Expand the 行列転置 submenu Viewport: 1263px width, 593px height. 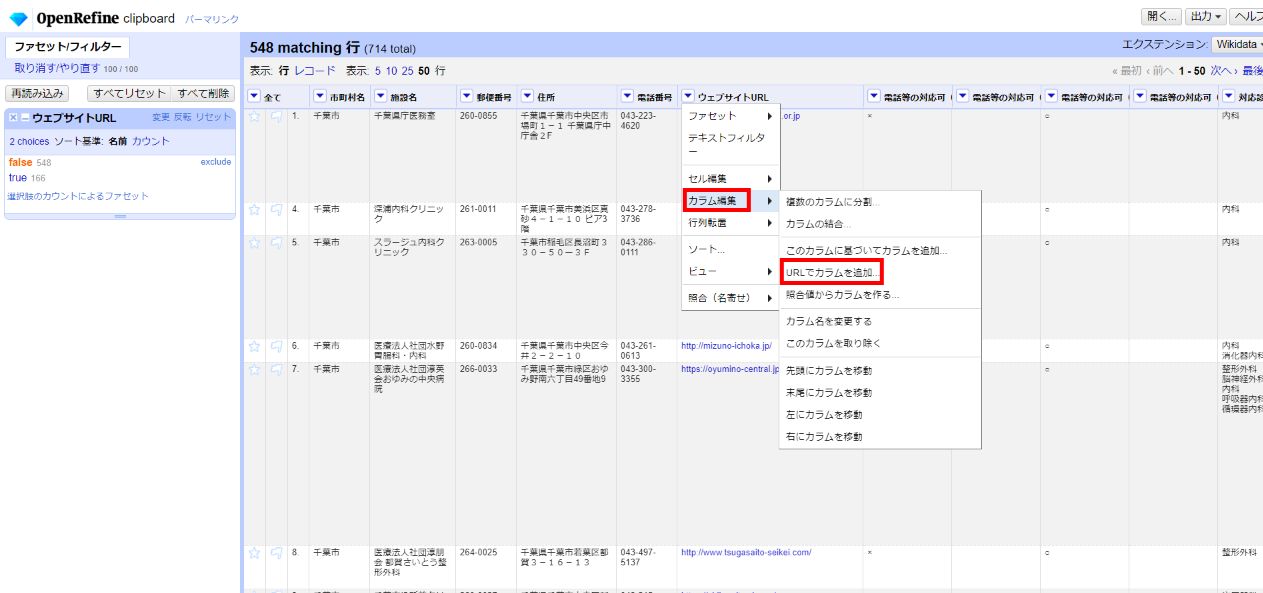tap(730, 223)
